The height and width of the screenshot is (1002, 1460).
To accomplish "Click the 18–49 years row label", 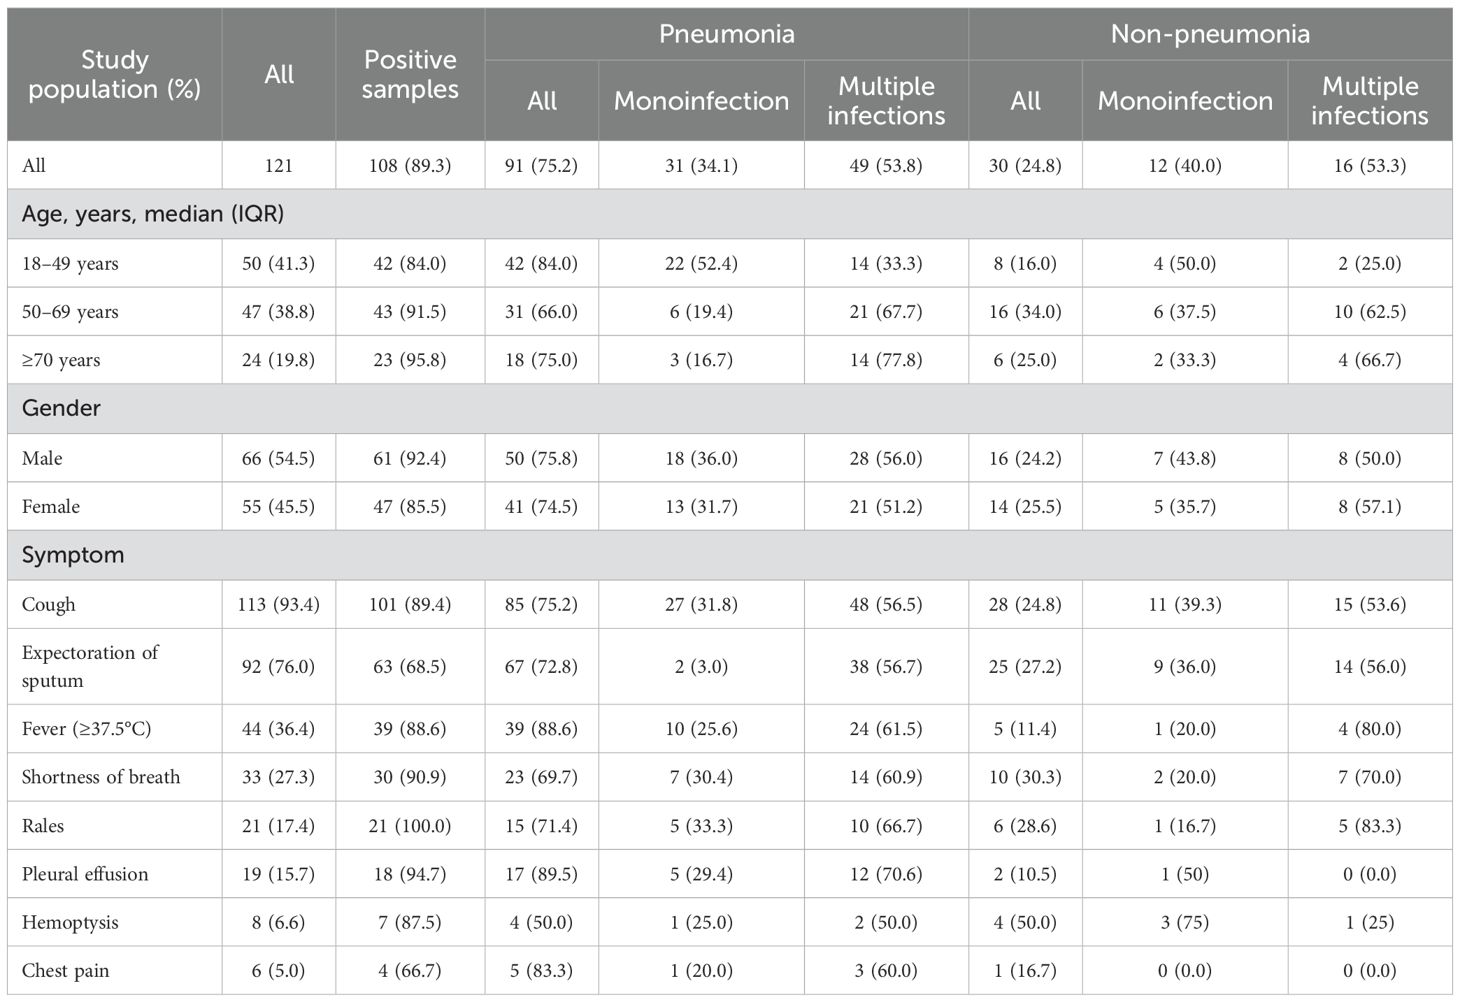I will point(70,264).
